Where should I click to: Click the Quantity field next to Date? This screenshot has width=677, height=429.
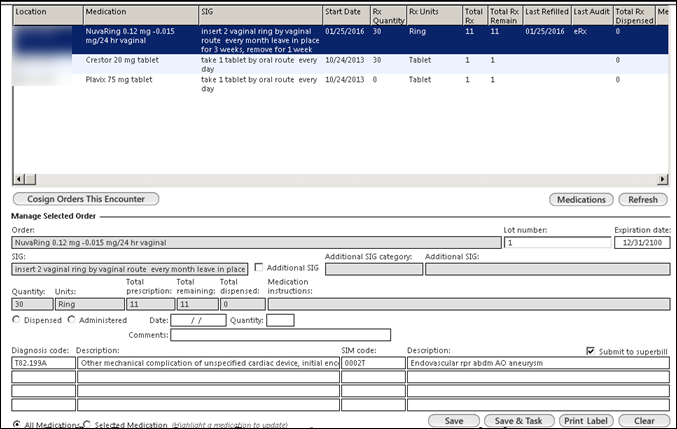[x=280, y=320]
